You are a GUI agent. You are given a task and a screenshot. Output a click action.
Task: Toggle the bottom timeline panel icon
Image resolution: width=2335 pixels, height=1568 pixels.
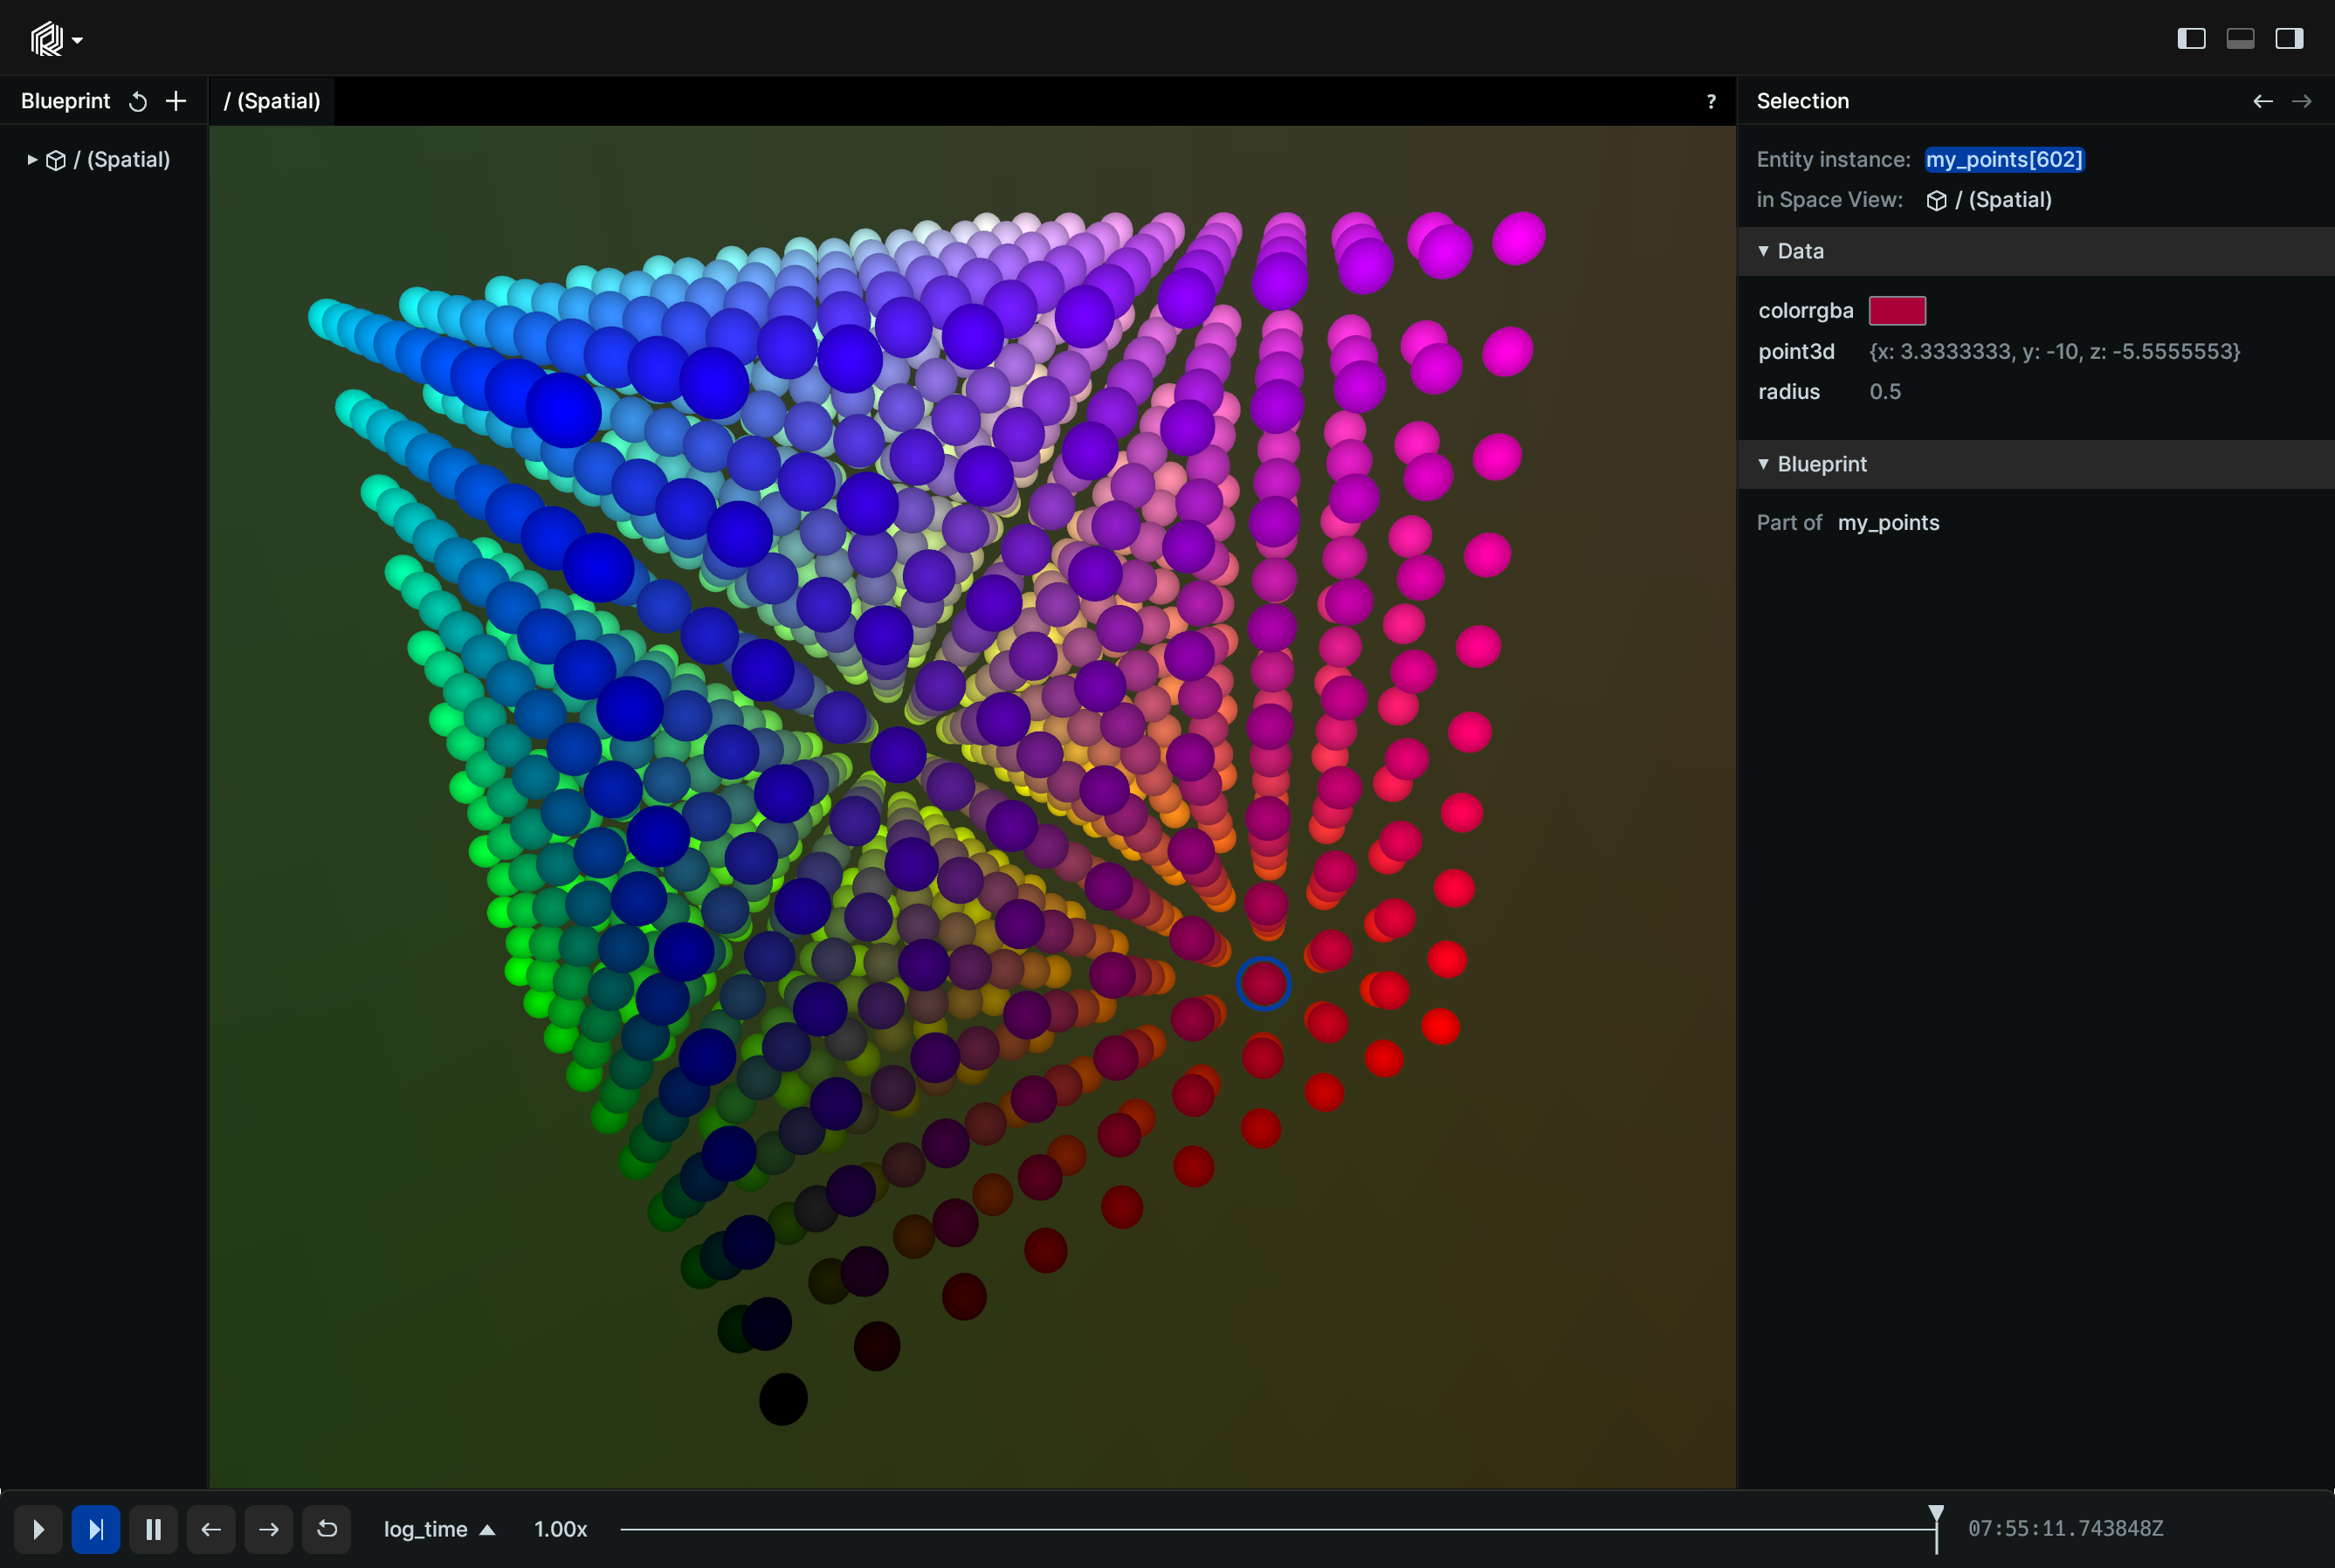point(2240,39)
